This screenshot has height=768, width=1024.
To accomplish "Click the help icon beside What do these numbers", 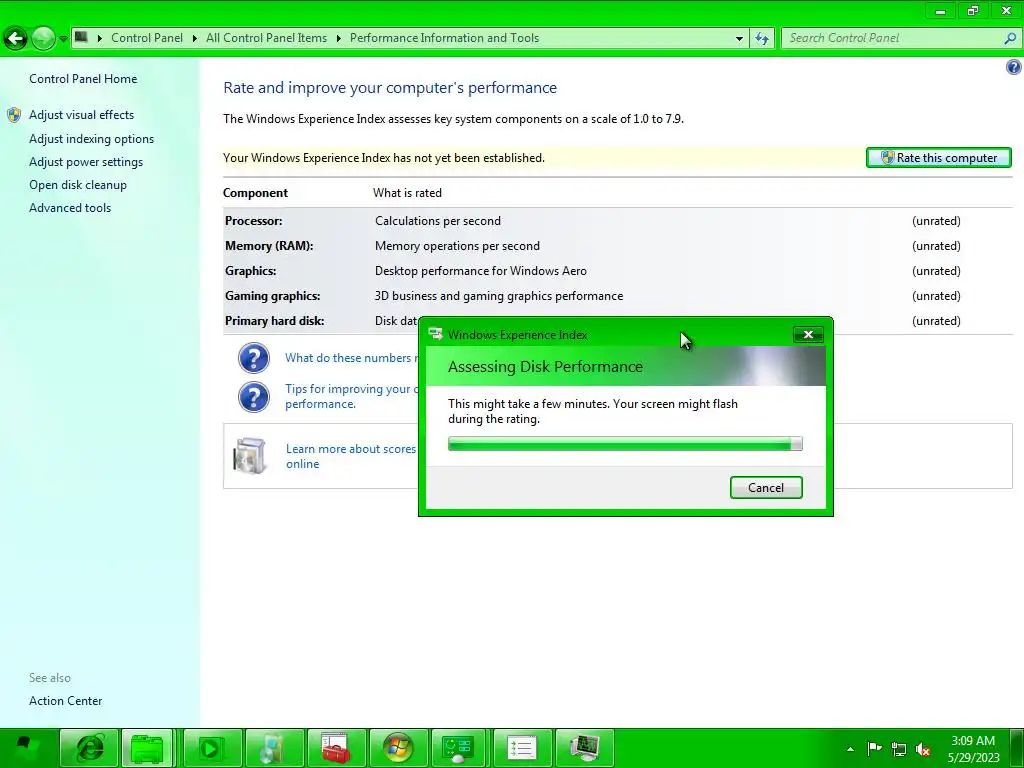I will click(x=254, y=358).
